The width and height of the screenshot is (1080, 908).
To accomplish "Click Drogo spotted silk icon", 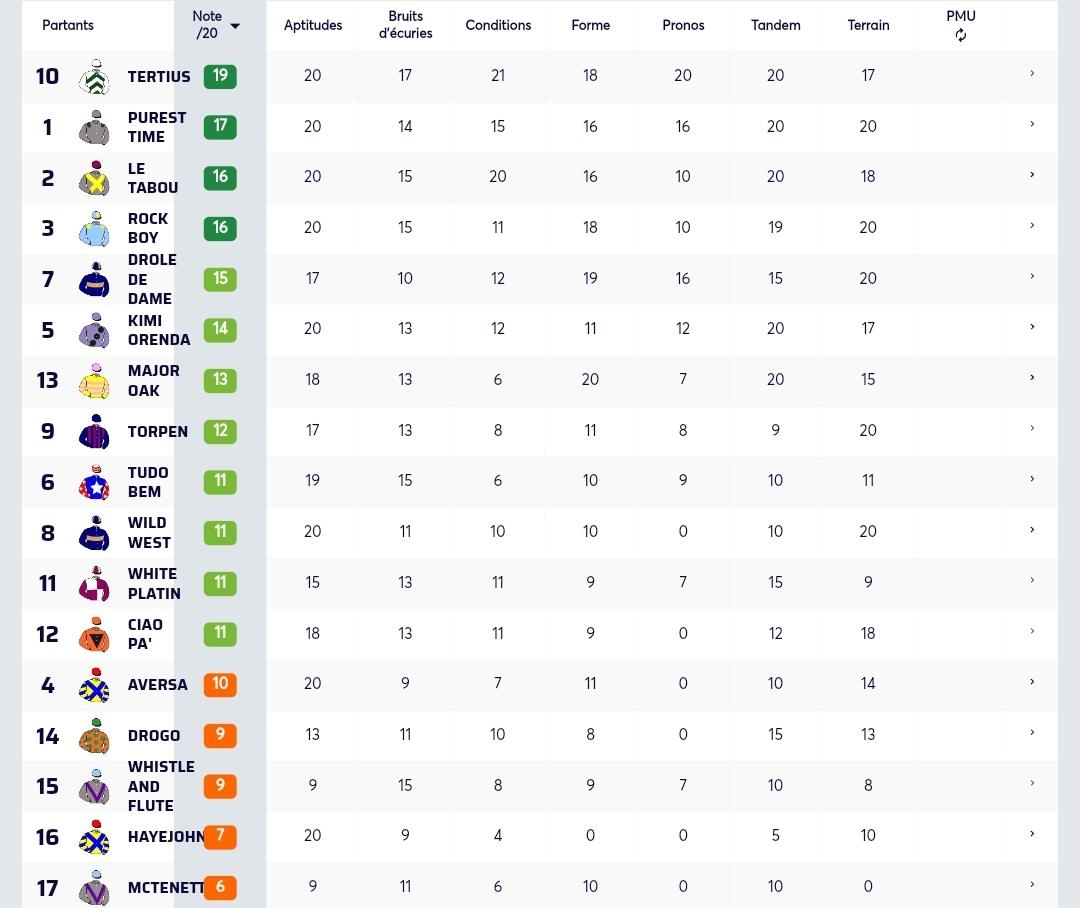I will (95, 736).
